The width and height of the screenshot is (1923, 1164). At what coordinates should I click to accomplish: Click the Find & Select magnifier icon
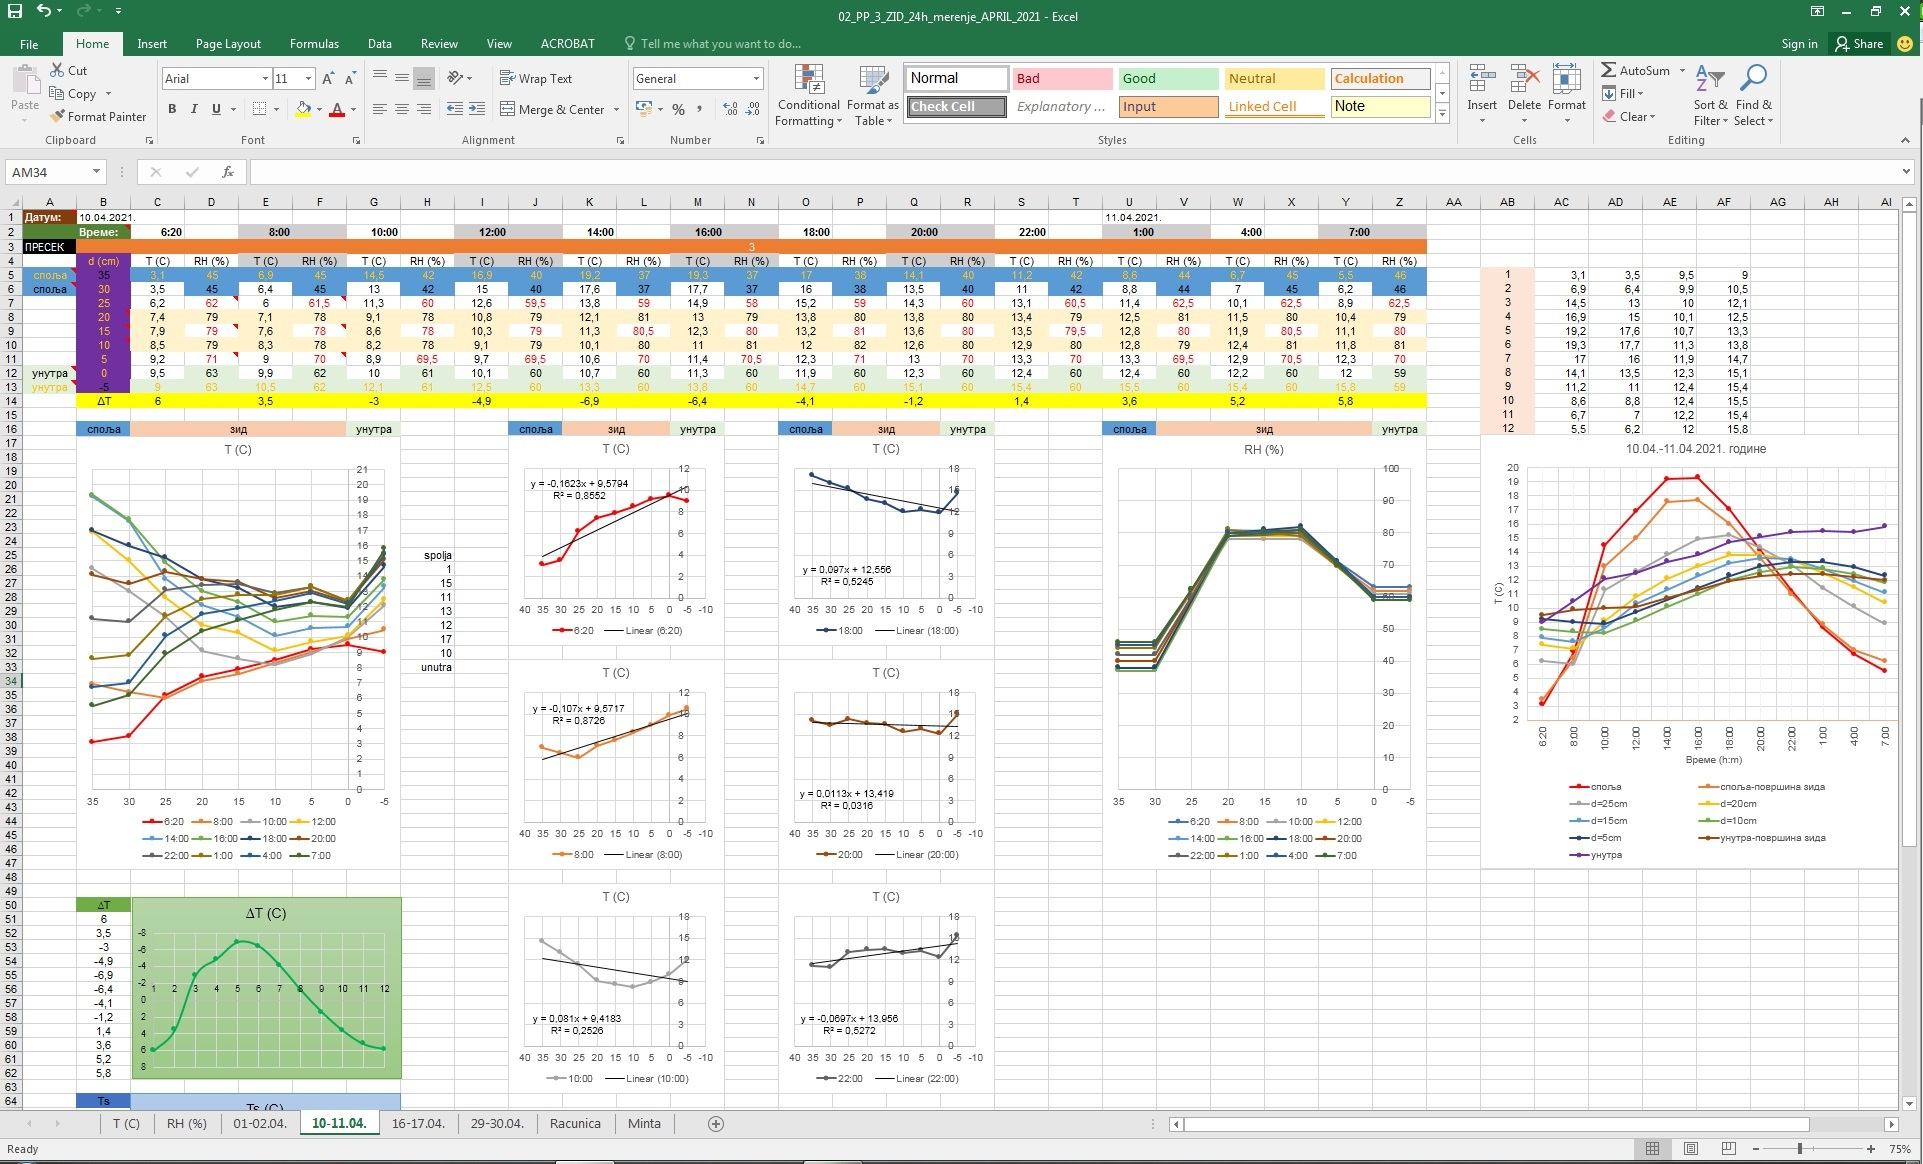tap(1753, 78)
